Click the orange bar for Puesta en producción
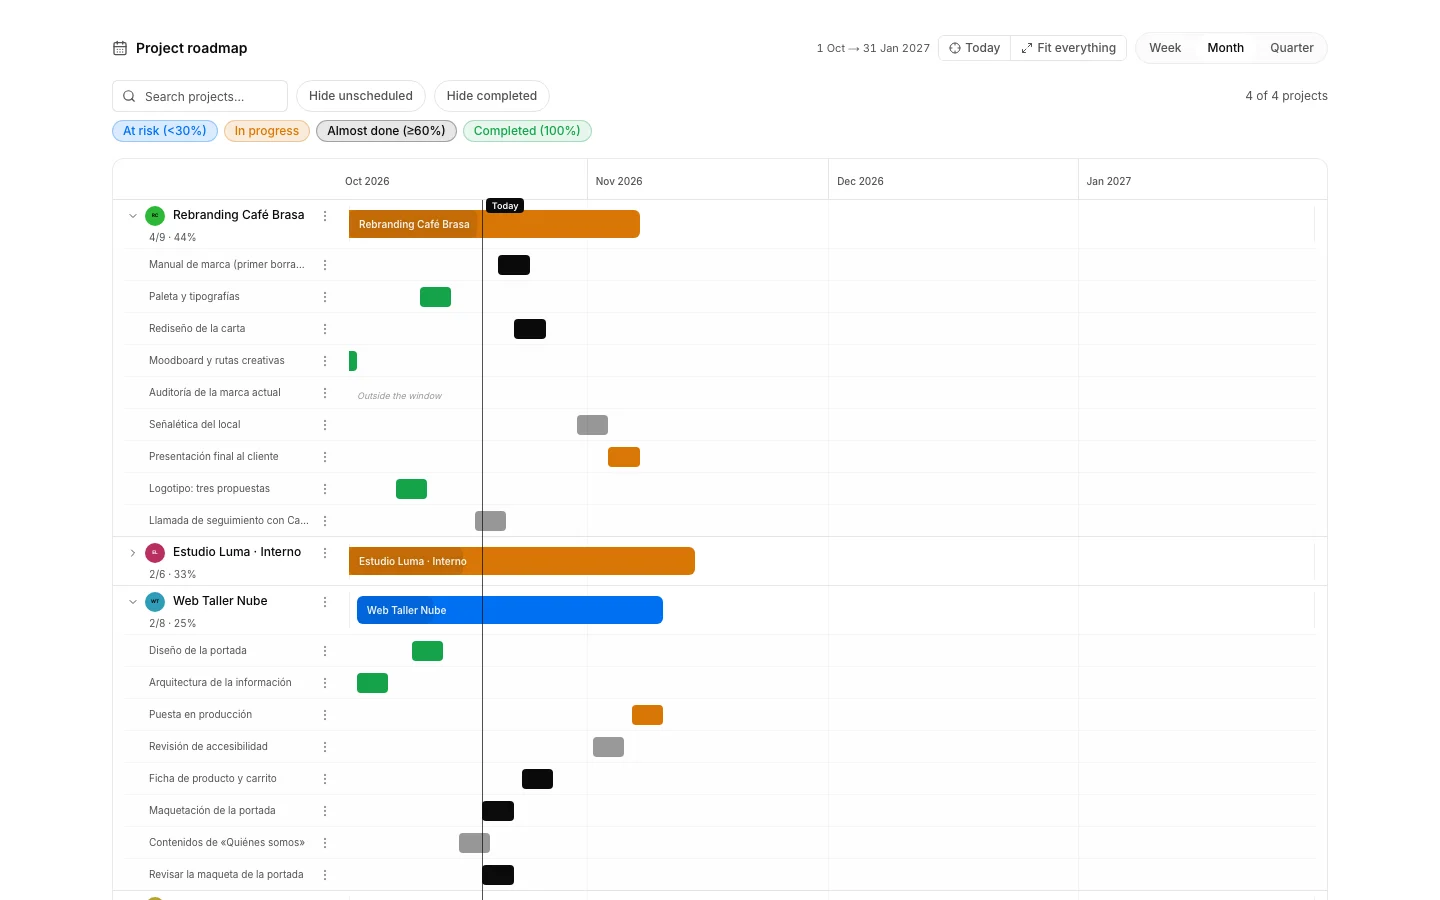 (x=648, y=715)
